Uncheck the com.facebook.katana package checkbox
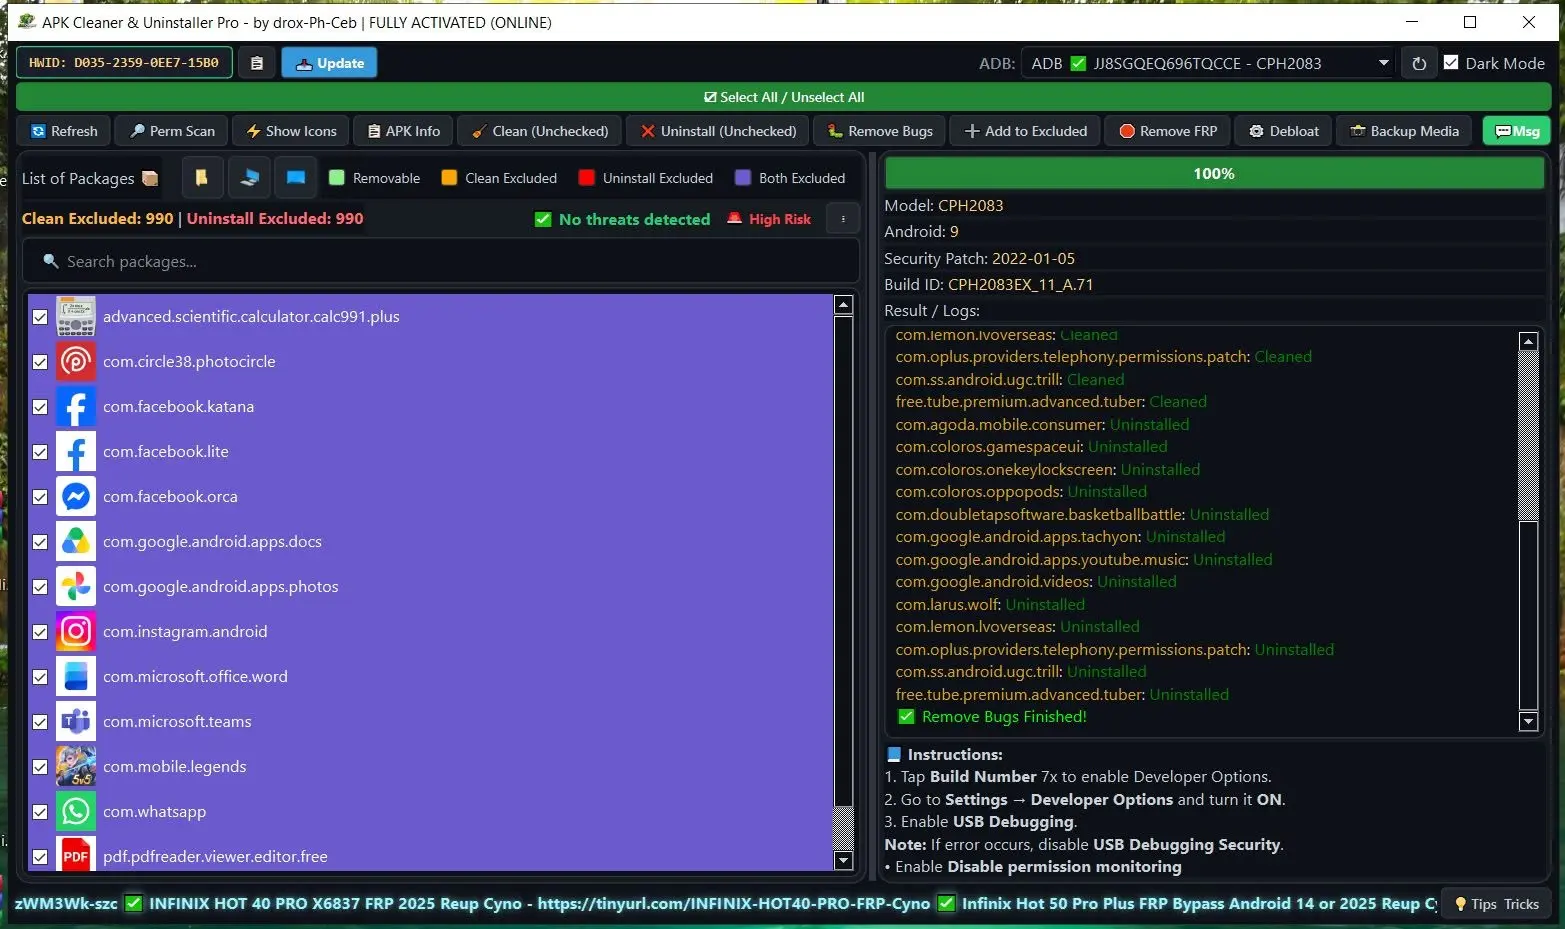This screenshot has width=1565, height=929. (40, 407)
